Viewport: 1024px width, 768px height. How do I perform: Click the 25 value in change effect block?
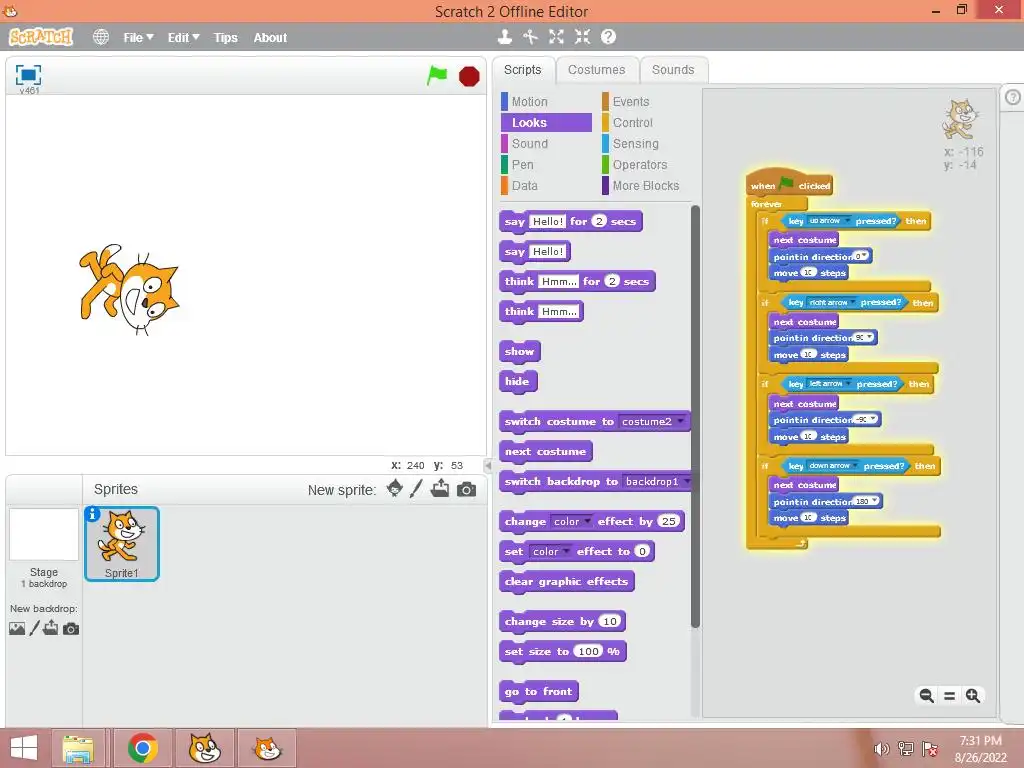point(669,521)
